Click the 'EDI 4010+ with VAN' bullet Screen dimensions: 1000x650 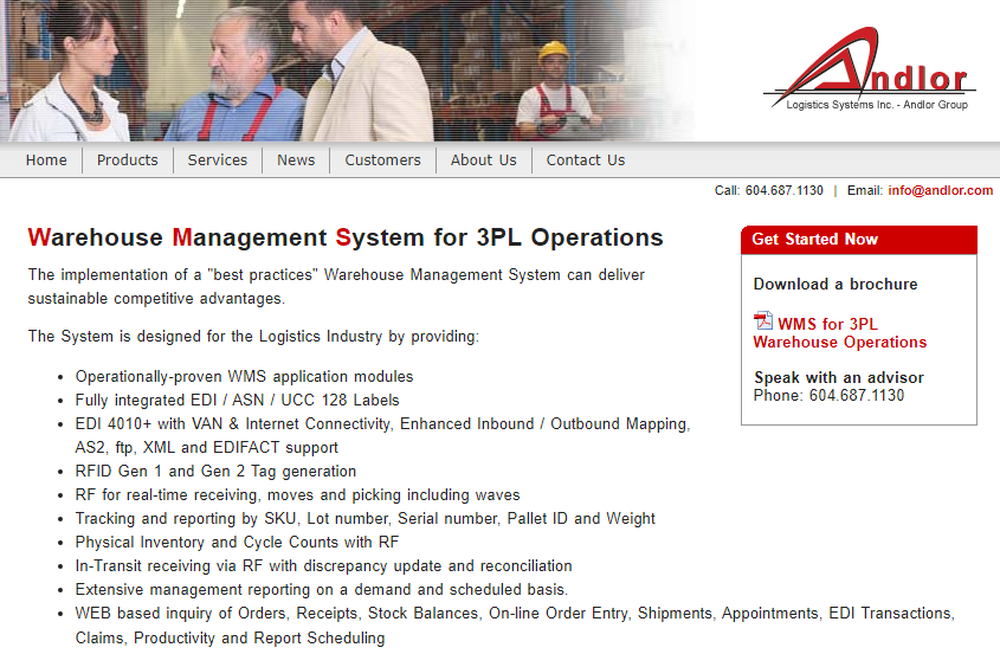click(383, 436)
